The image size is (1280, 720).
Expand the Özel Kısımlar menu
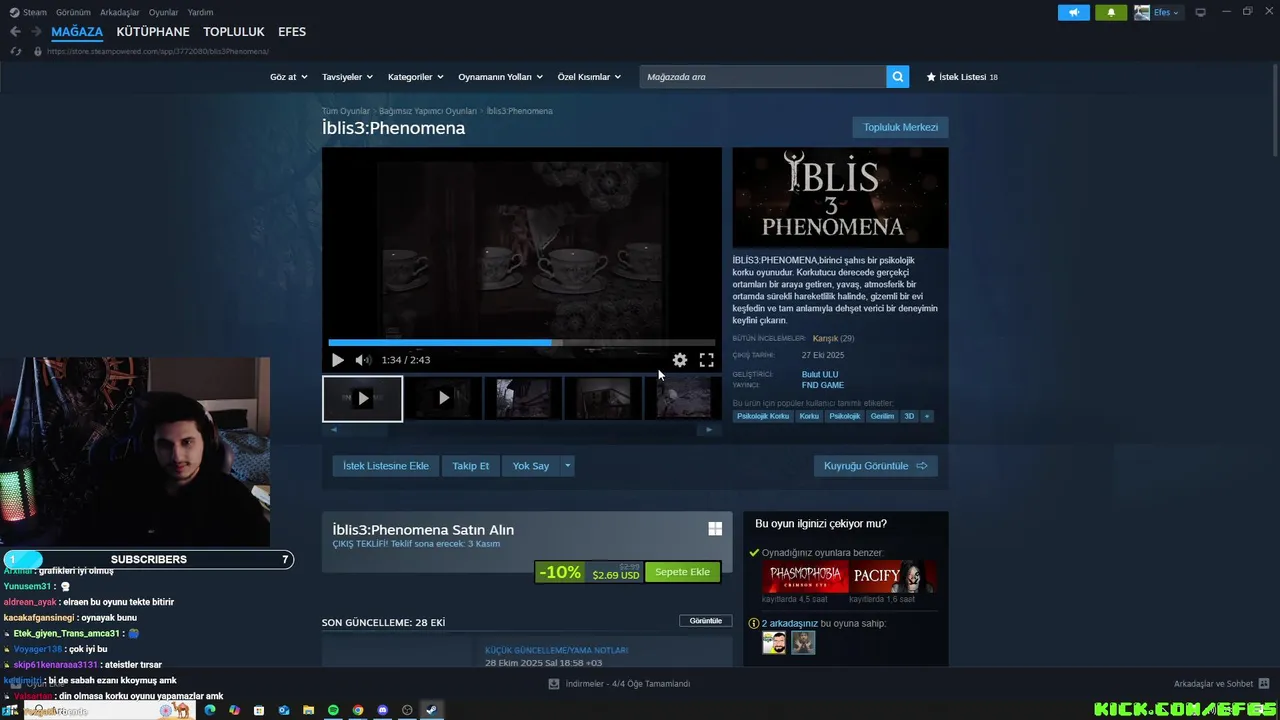[589, 77]
